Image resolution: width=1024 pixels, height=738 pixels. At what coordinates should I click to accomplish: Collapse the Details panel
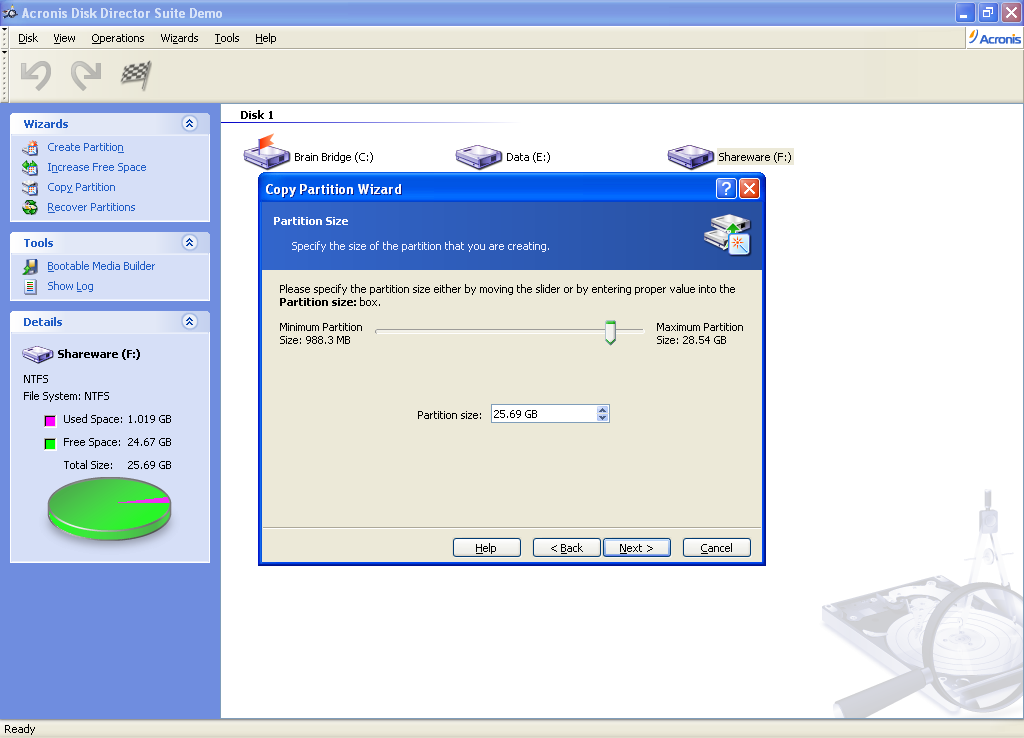(189, 321)
